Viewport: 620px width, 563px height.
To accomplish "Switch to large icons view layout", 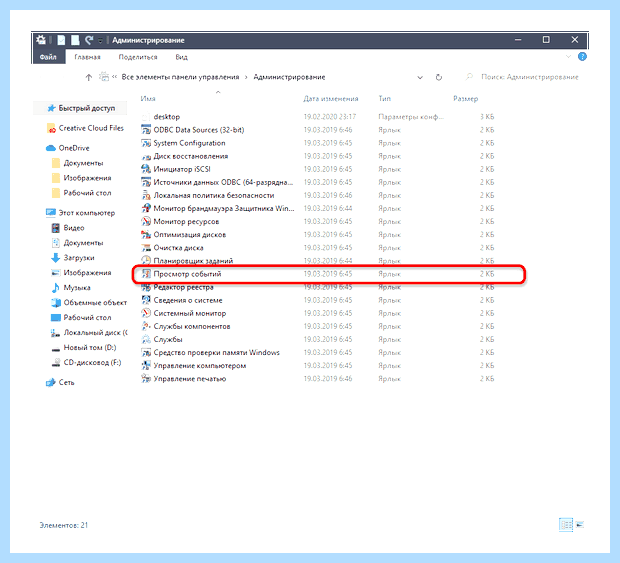I will pos(580,525).
